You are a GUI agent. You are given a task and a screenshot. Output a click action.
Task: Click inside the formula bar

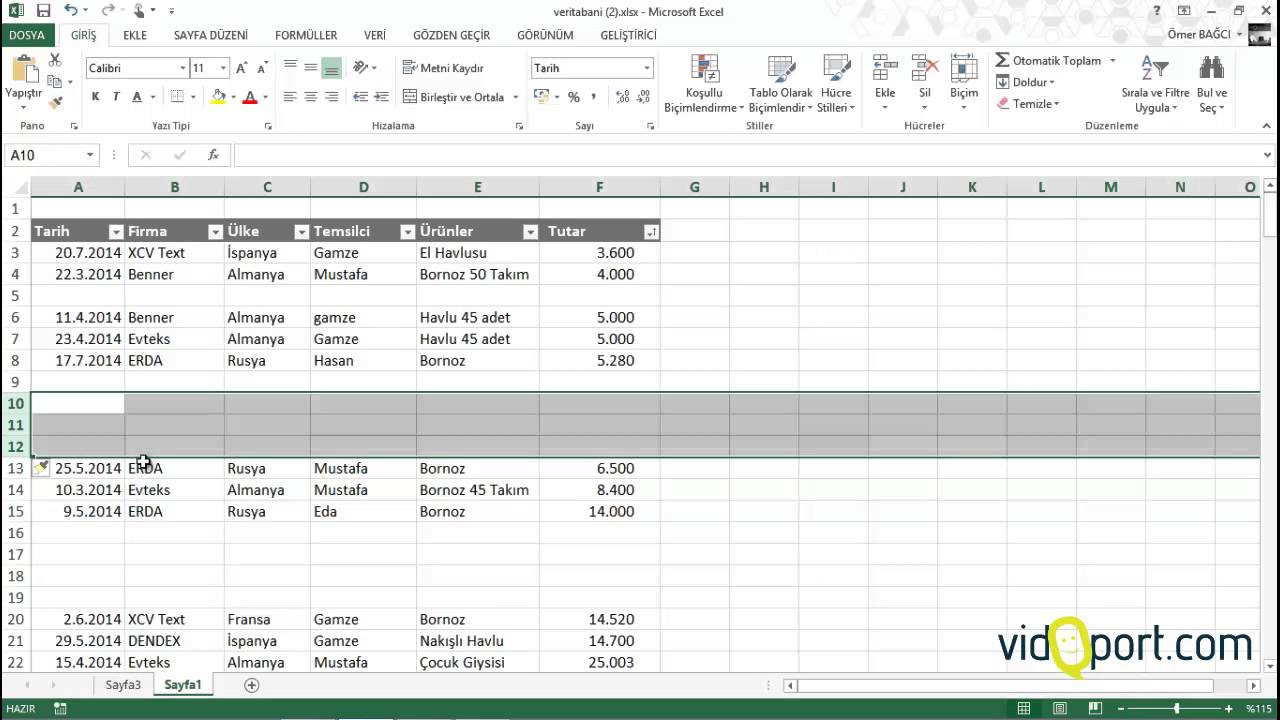pyautogui.click(x=745, y=155)
